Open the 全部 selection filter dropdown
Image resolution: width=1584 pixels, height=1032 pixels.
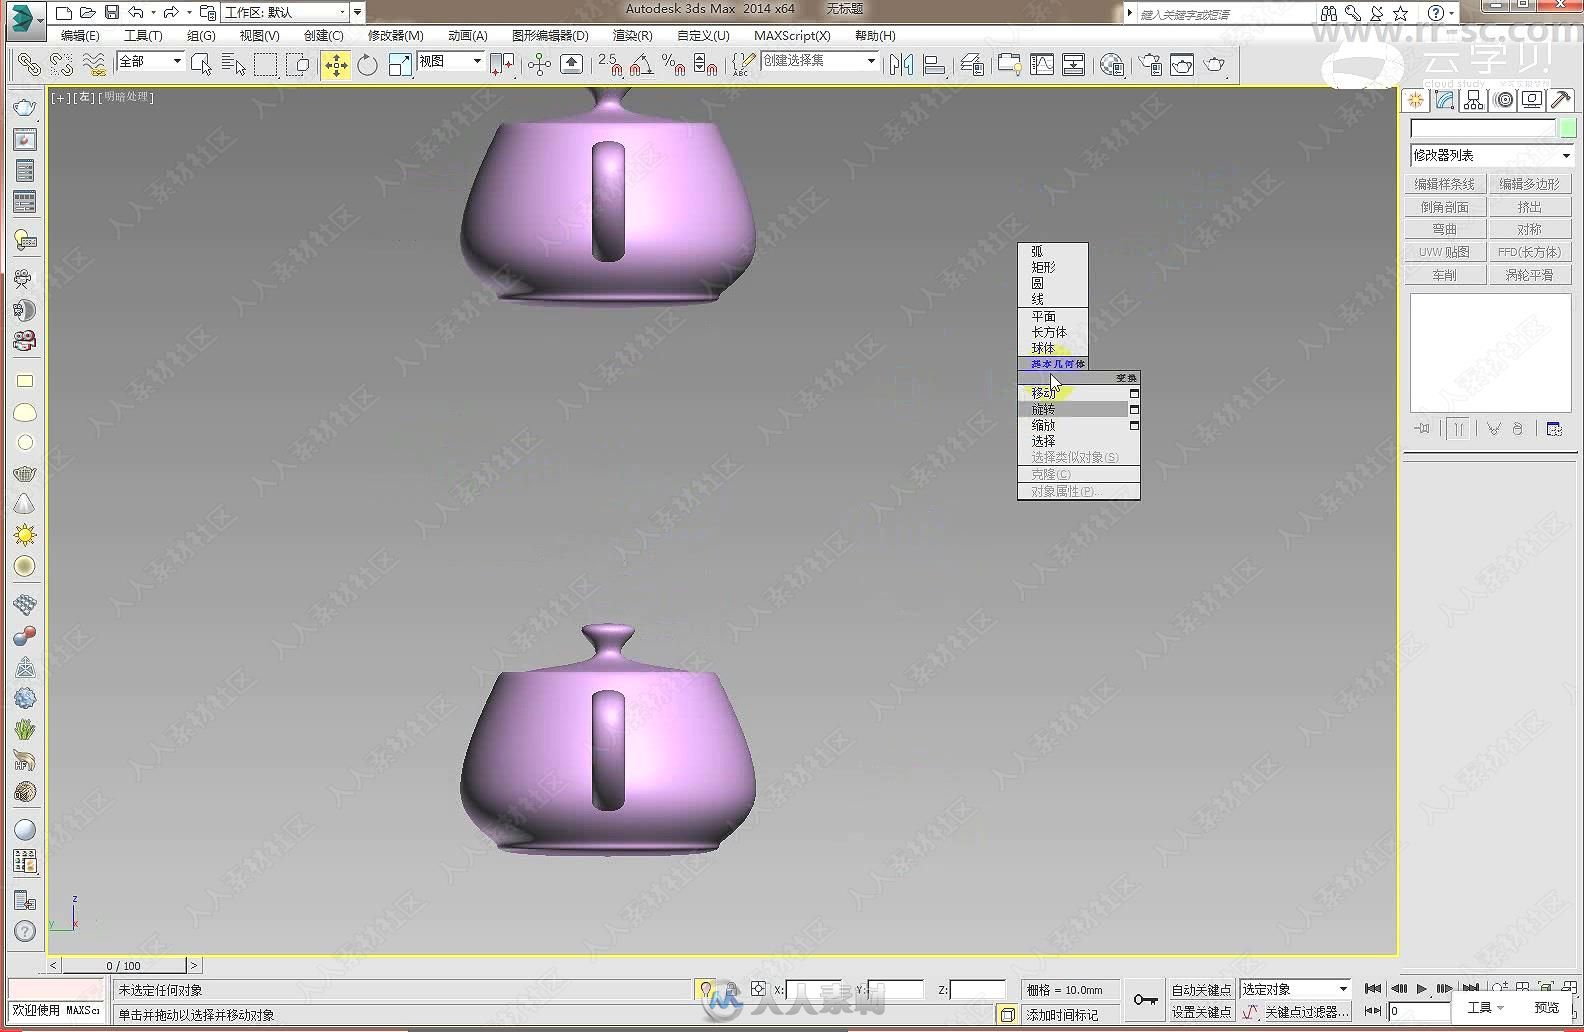coord(150,61)
